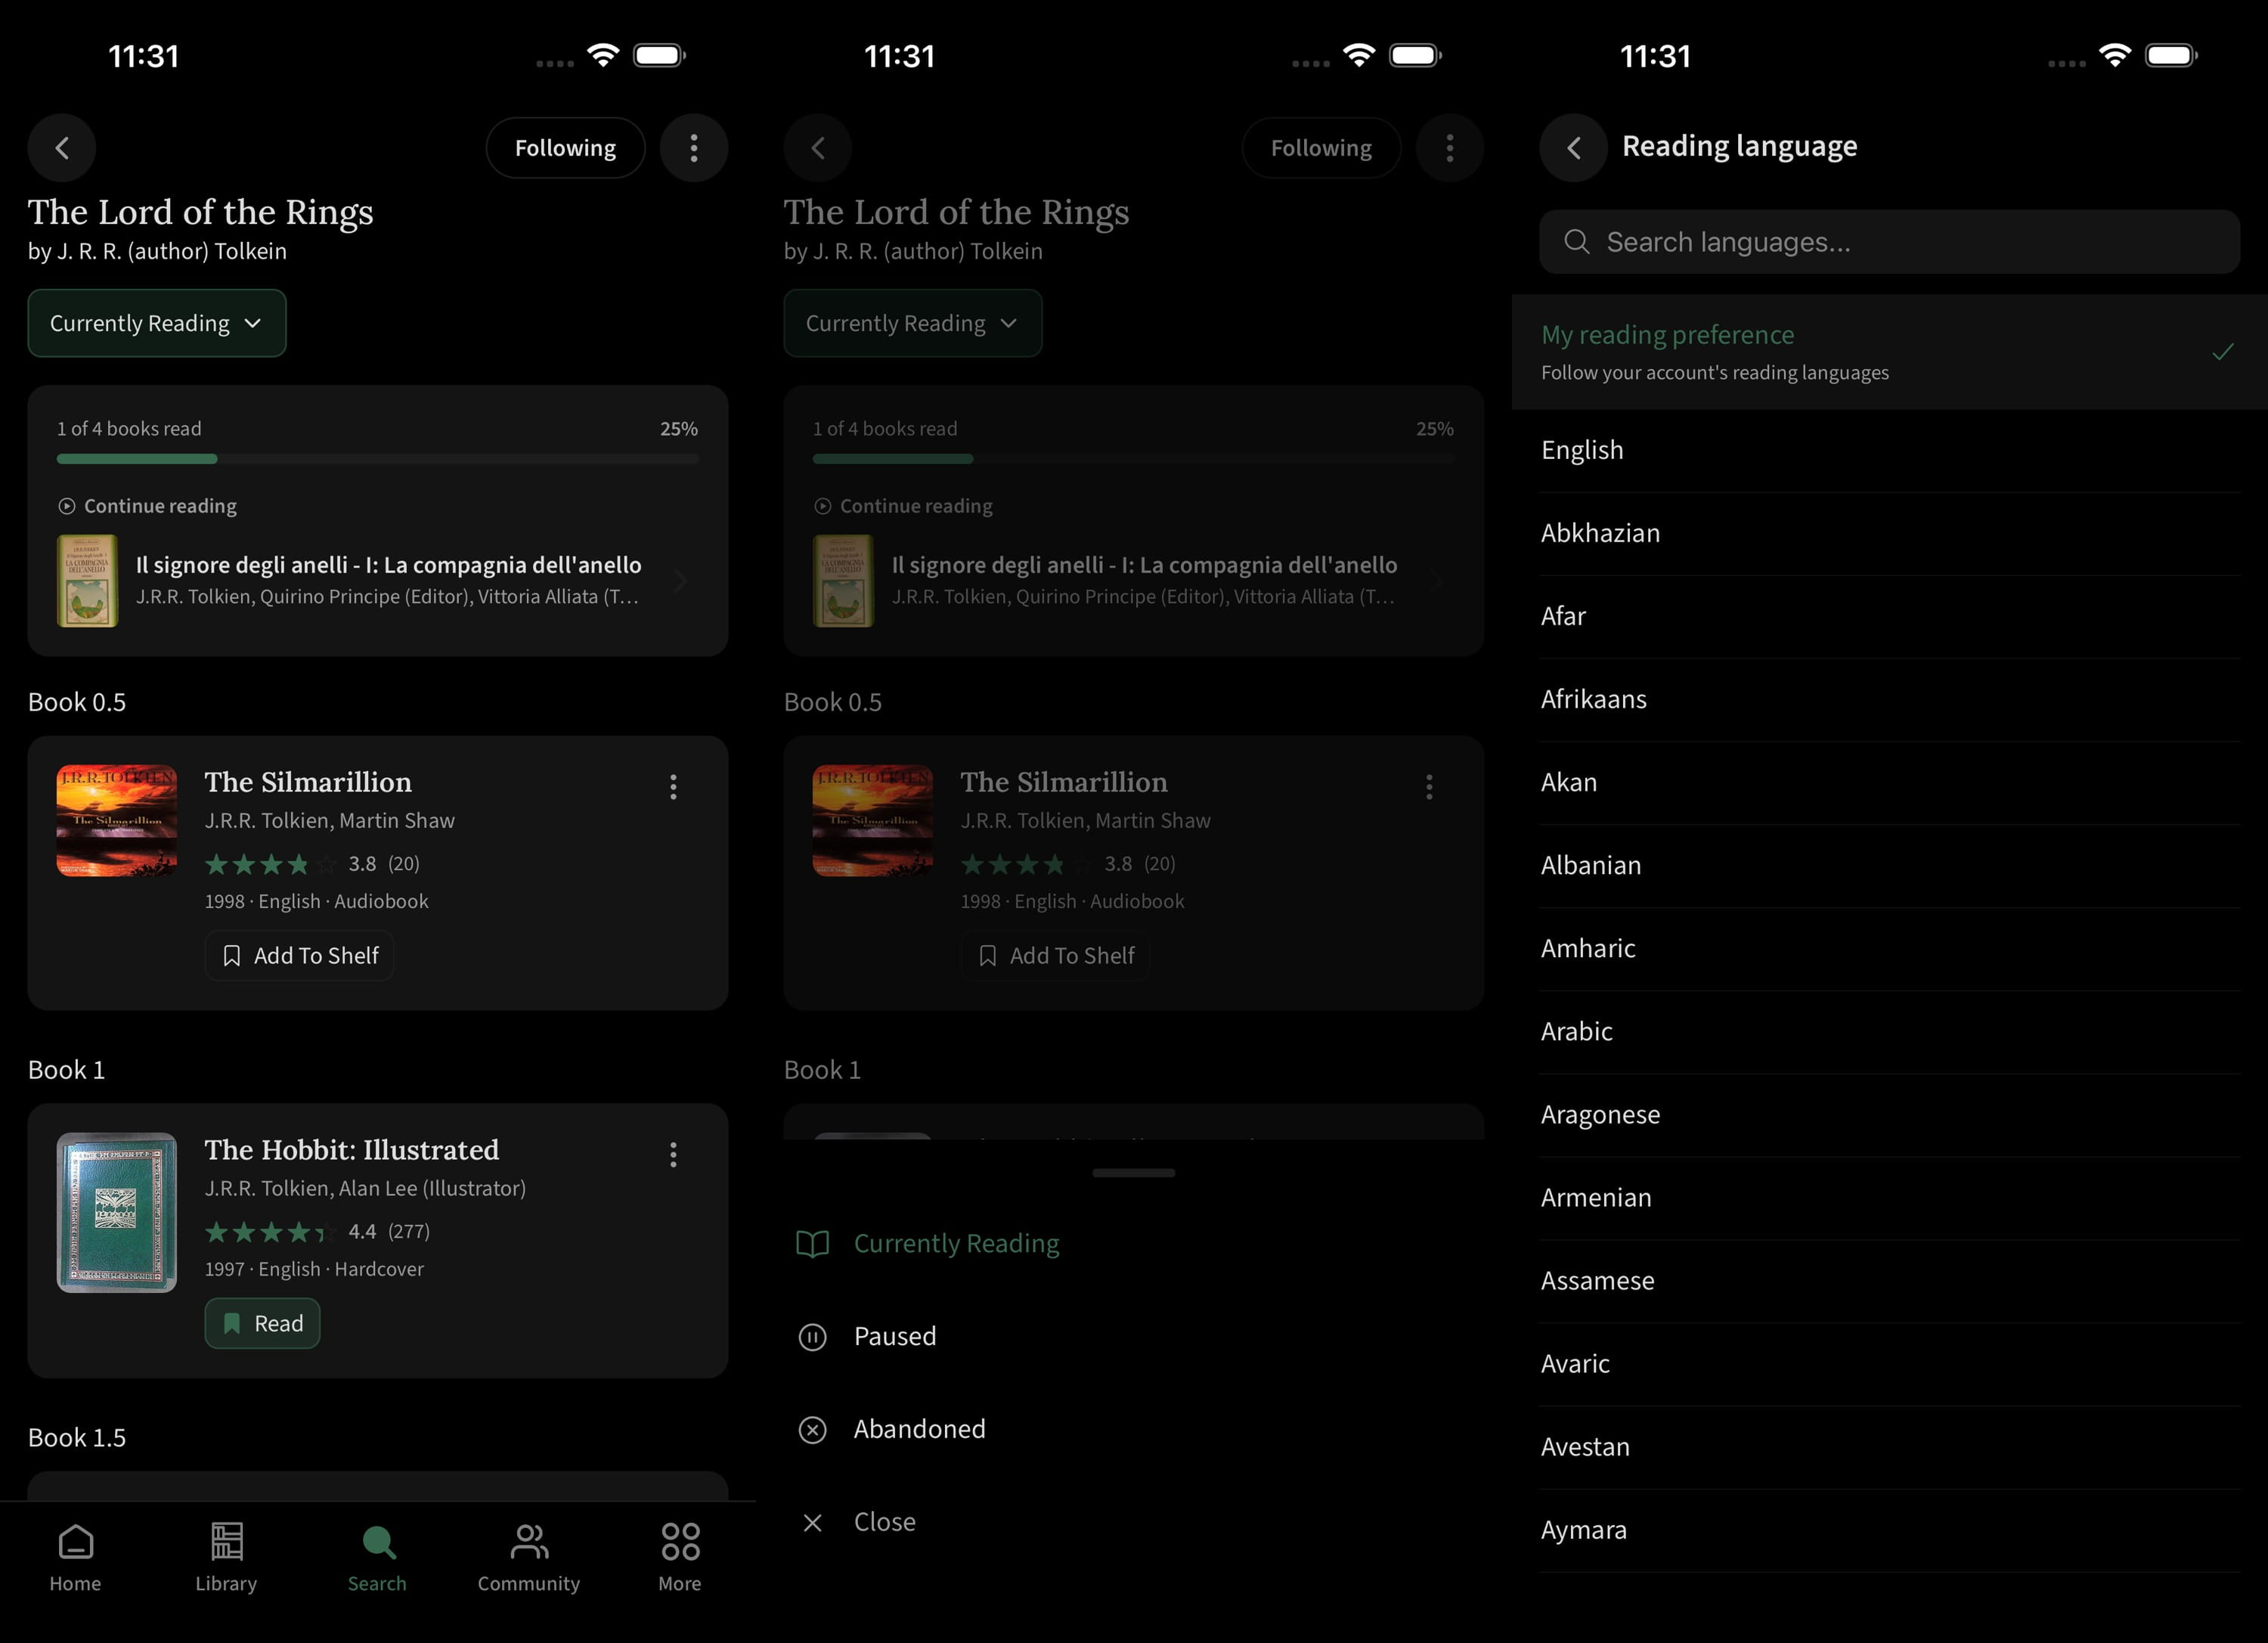This screenshot has height=1643, width=2268.
Task: Open the Library tab
Action: (226, 1557)
